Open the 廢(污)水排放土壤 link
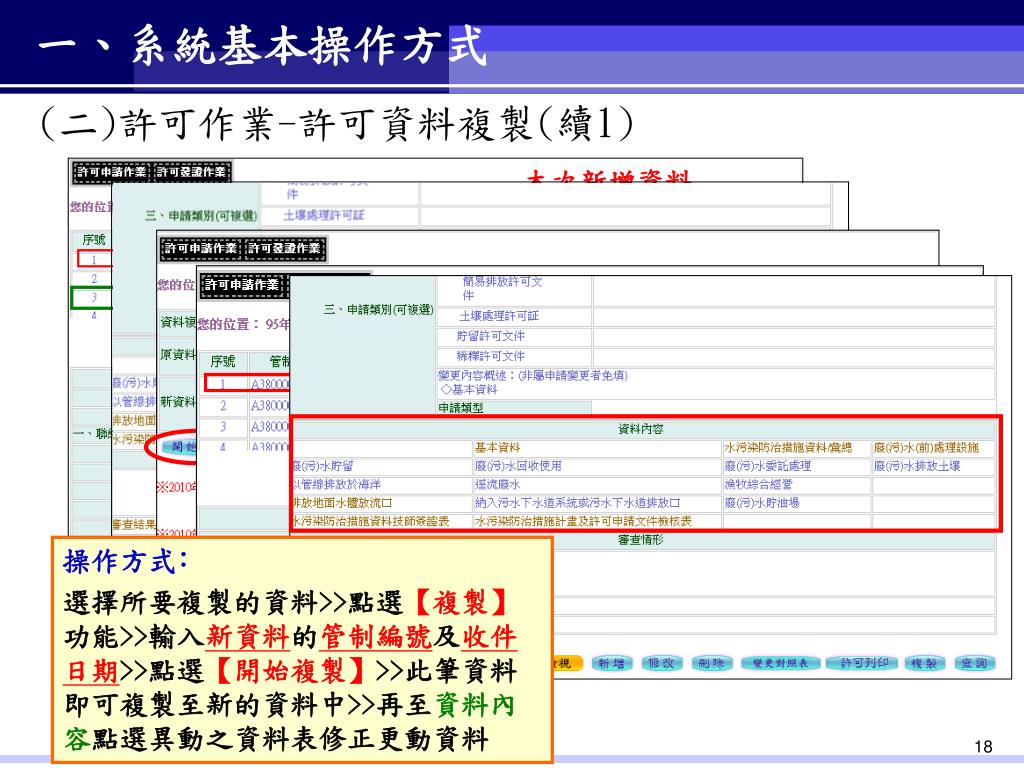 coord(916,466)
